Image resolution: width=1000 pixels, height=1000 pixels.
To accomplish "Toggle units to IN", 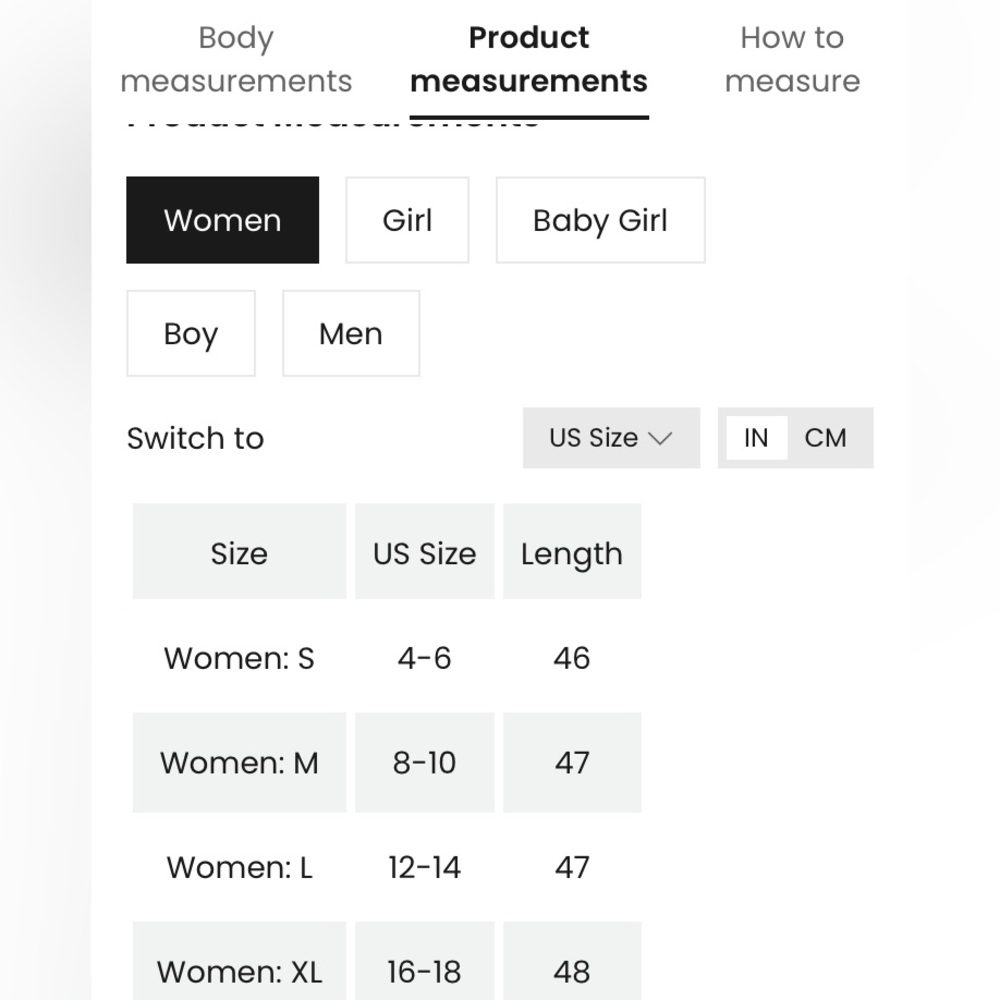I will pos(756,438).
